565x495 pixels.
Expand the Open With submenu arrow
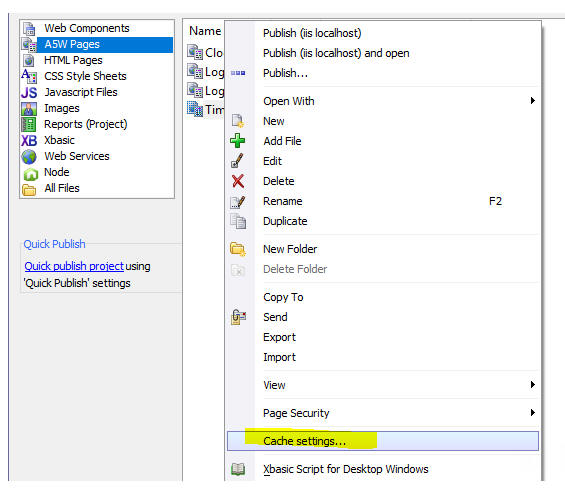coord(532,101)
